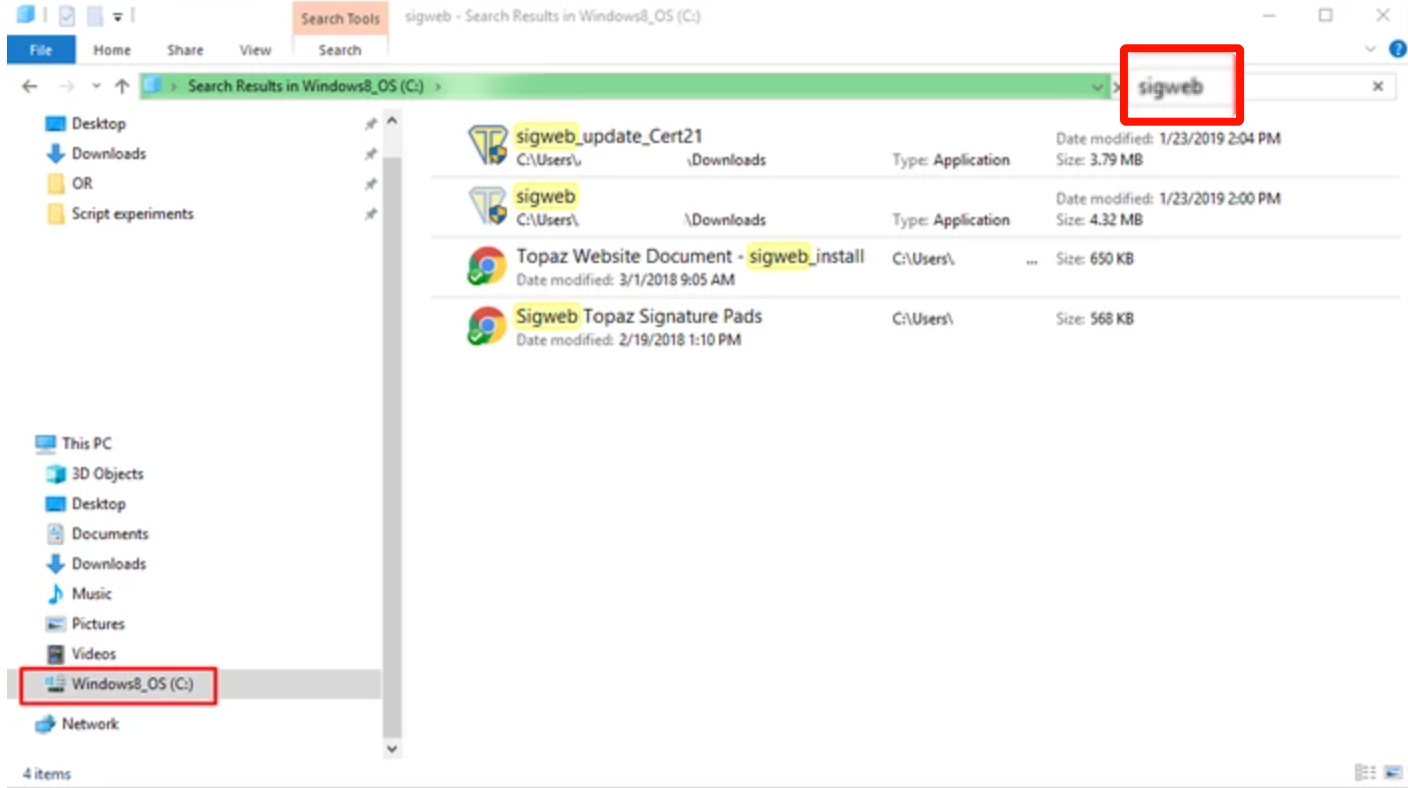The height and width of the screenshot is (788, 1408).
Task: Click the Properties quick access toolbar icon
Action: click(x=67, y=16)
